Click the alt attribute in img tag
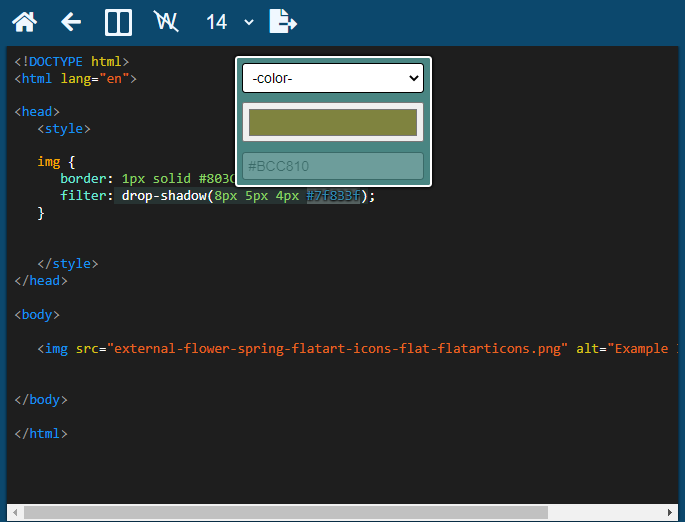685x522 pixels. pos(627,349)
